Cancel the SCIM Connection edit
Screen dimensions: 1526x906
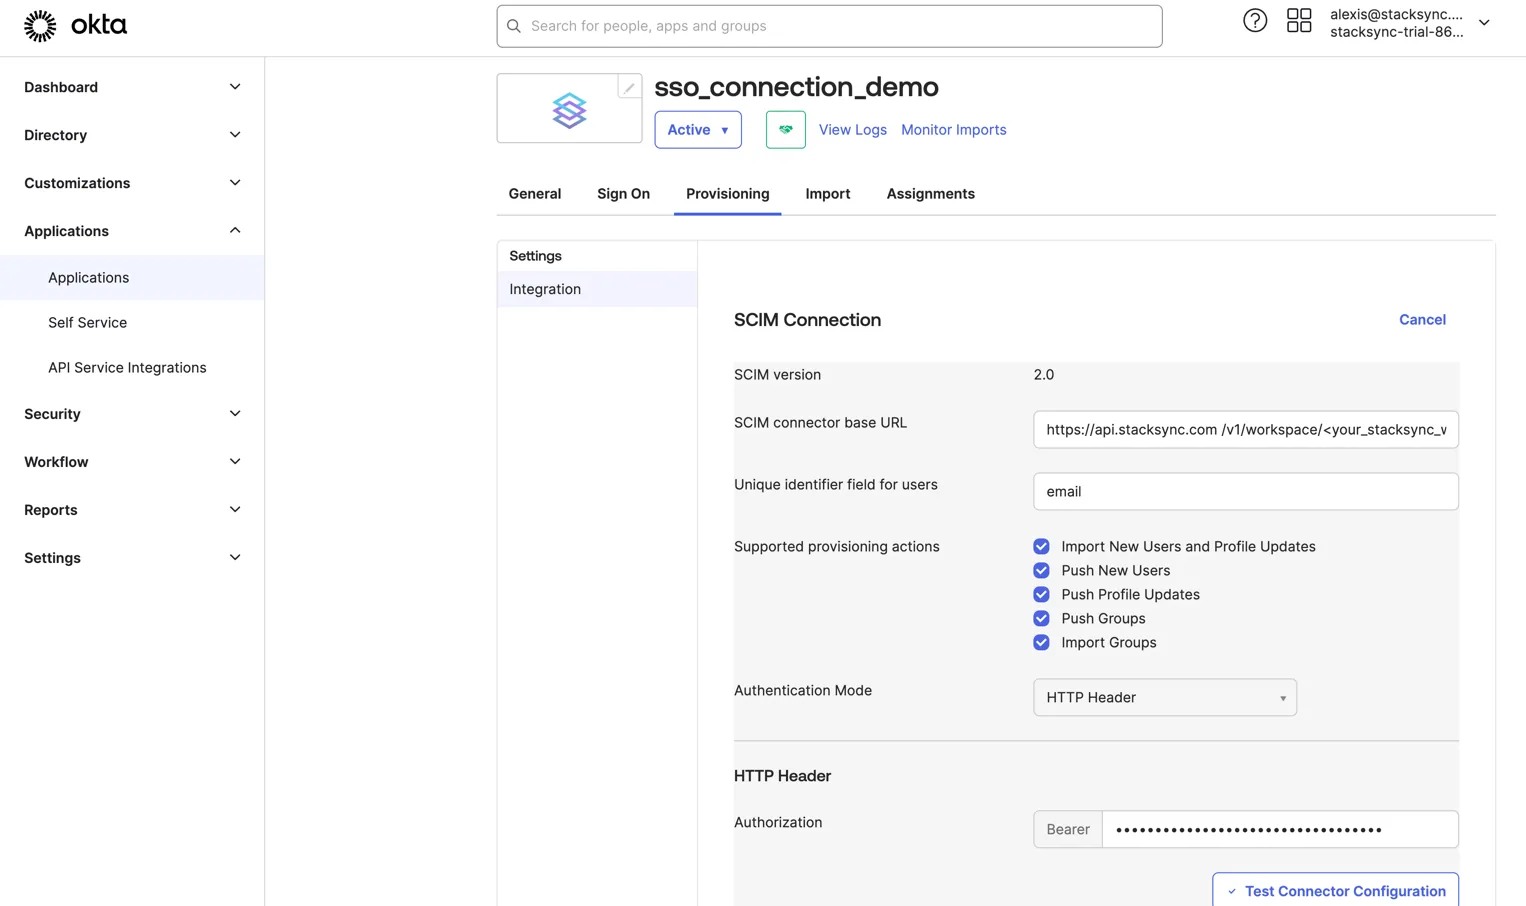pos(1422,320)
